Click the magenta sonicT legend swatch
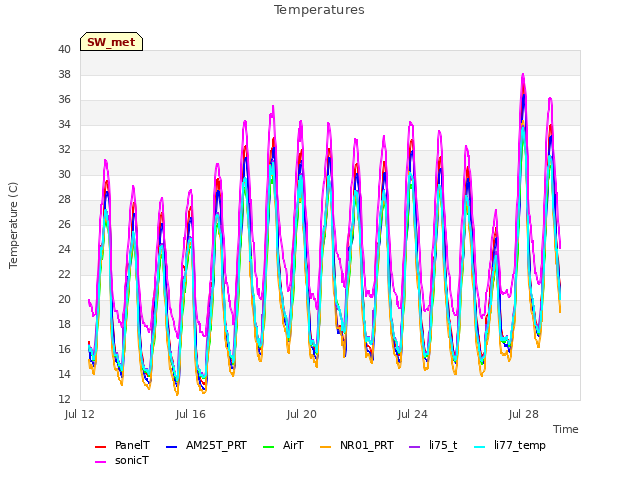 coord(100,462)
